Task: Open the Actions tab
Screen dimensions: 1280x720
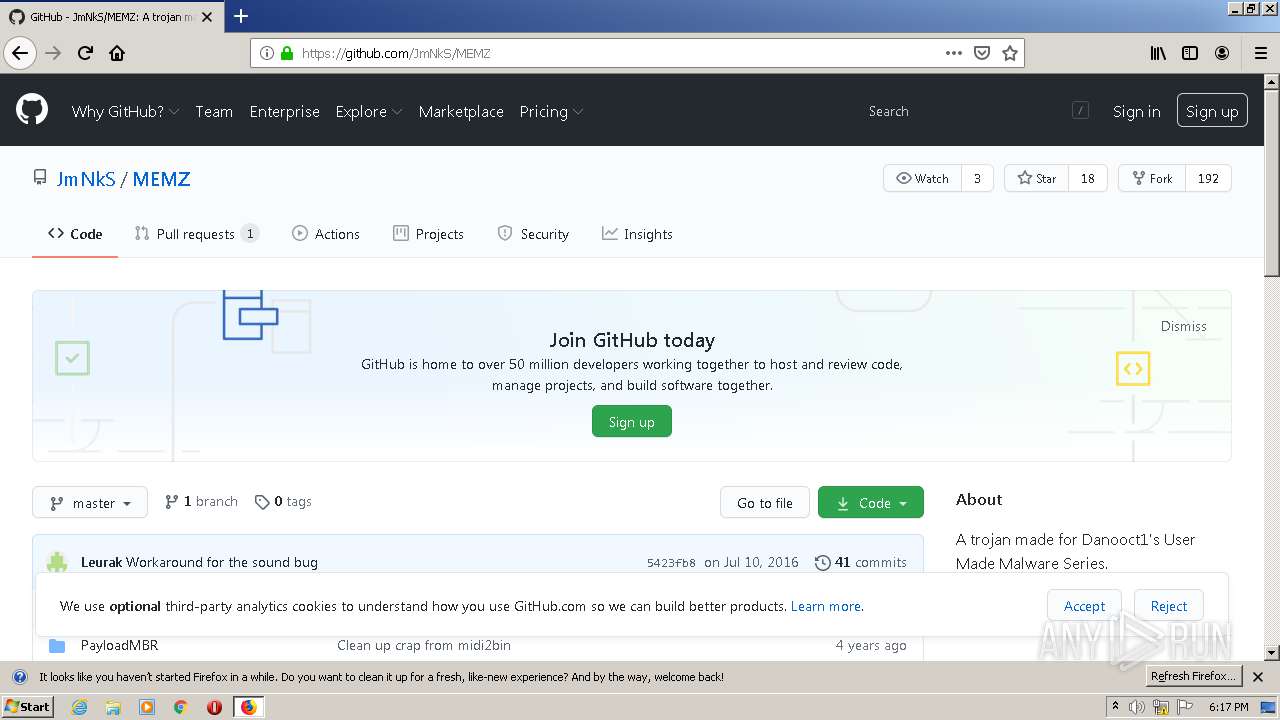Action: click(326, 234)
